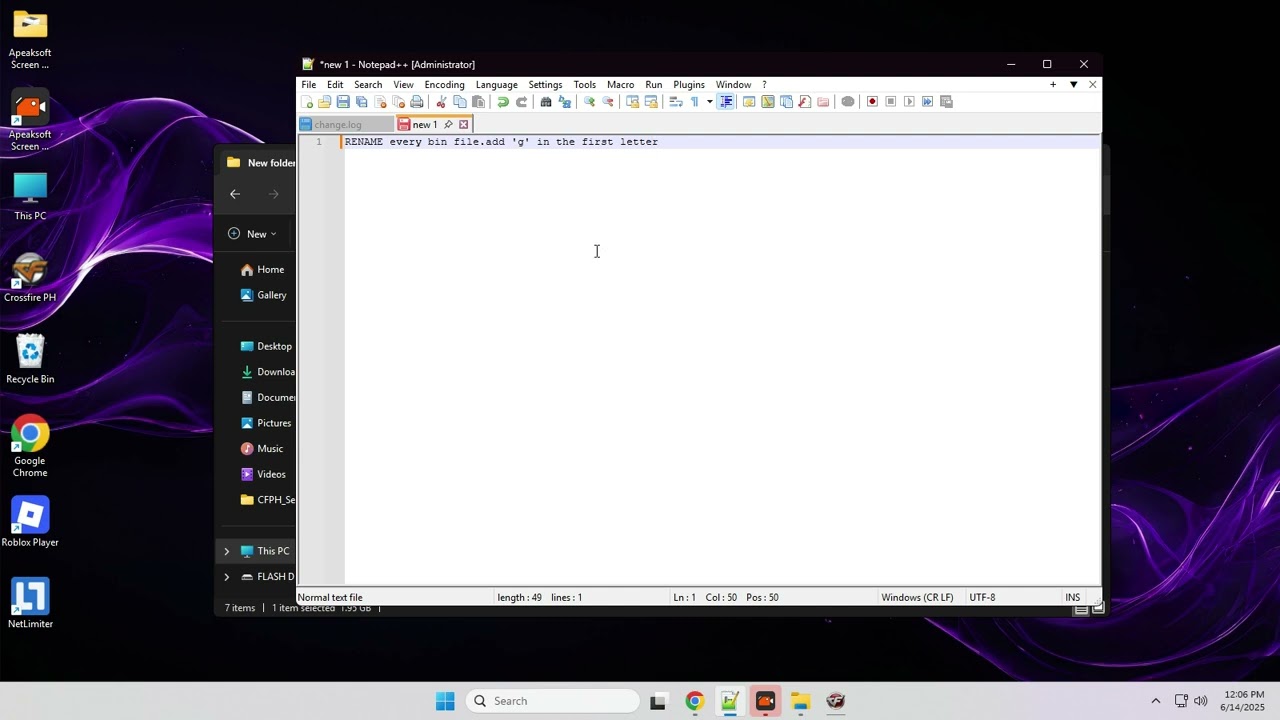Open Gallery in the File Explorer sidebar
The height and width of the screenshot is (720, 1280).
coord(264,295)
